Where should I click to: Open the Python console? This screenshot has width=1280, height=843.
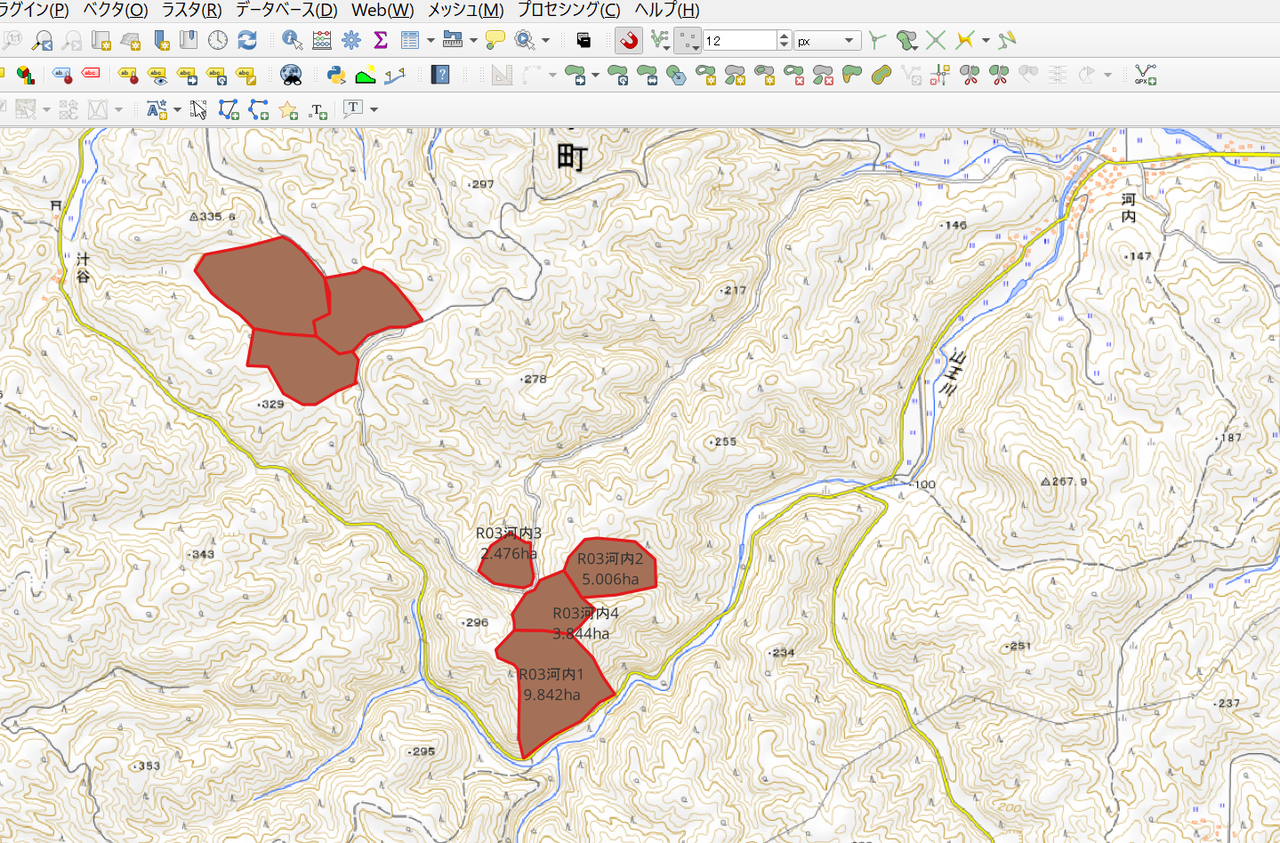[x=337, y=74]
